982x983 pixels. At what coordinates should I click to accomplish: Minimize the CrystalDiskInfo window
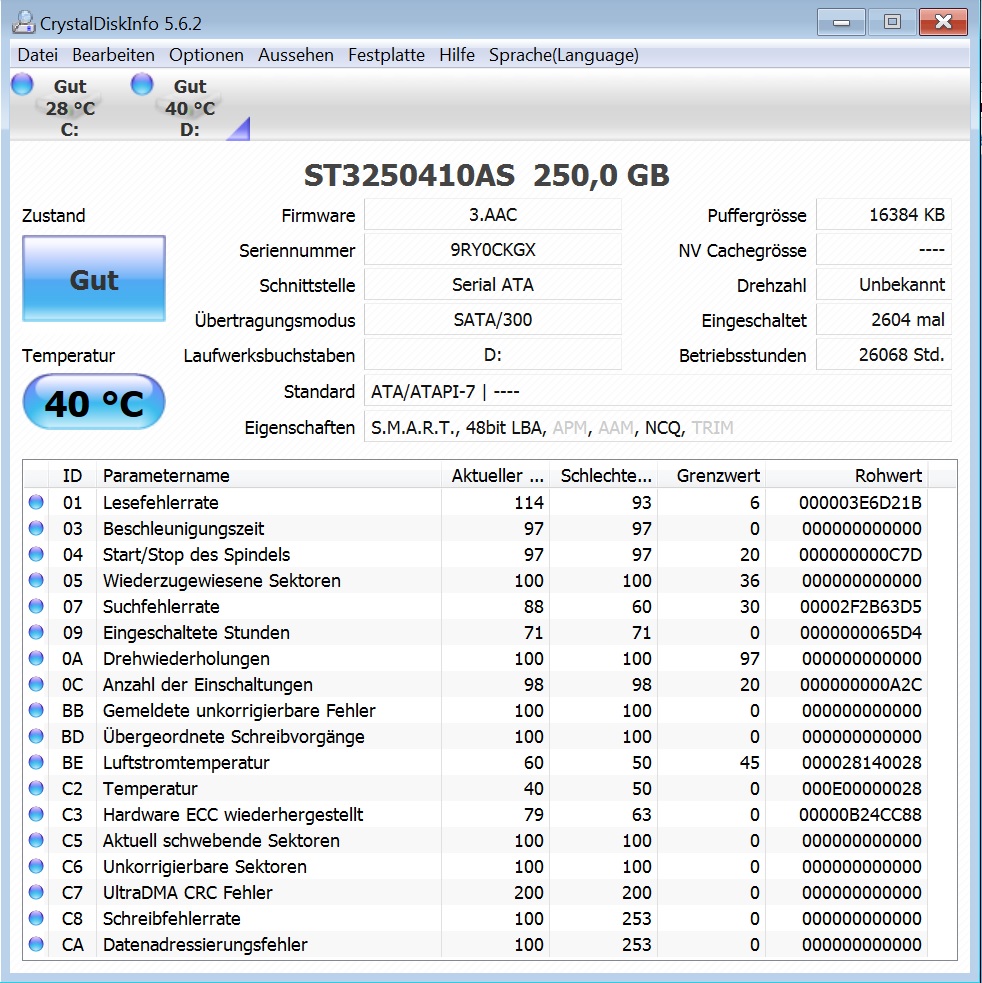pyautogui.click(x=841, y=23)
